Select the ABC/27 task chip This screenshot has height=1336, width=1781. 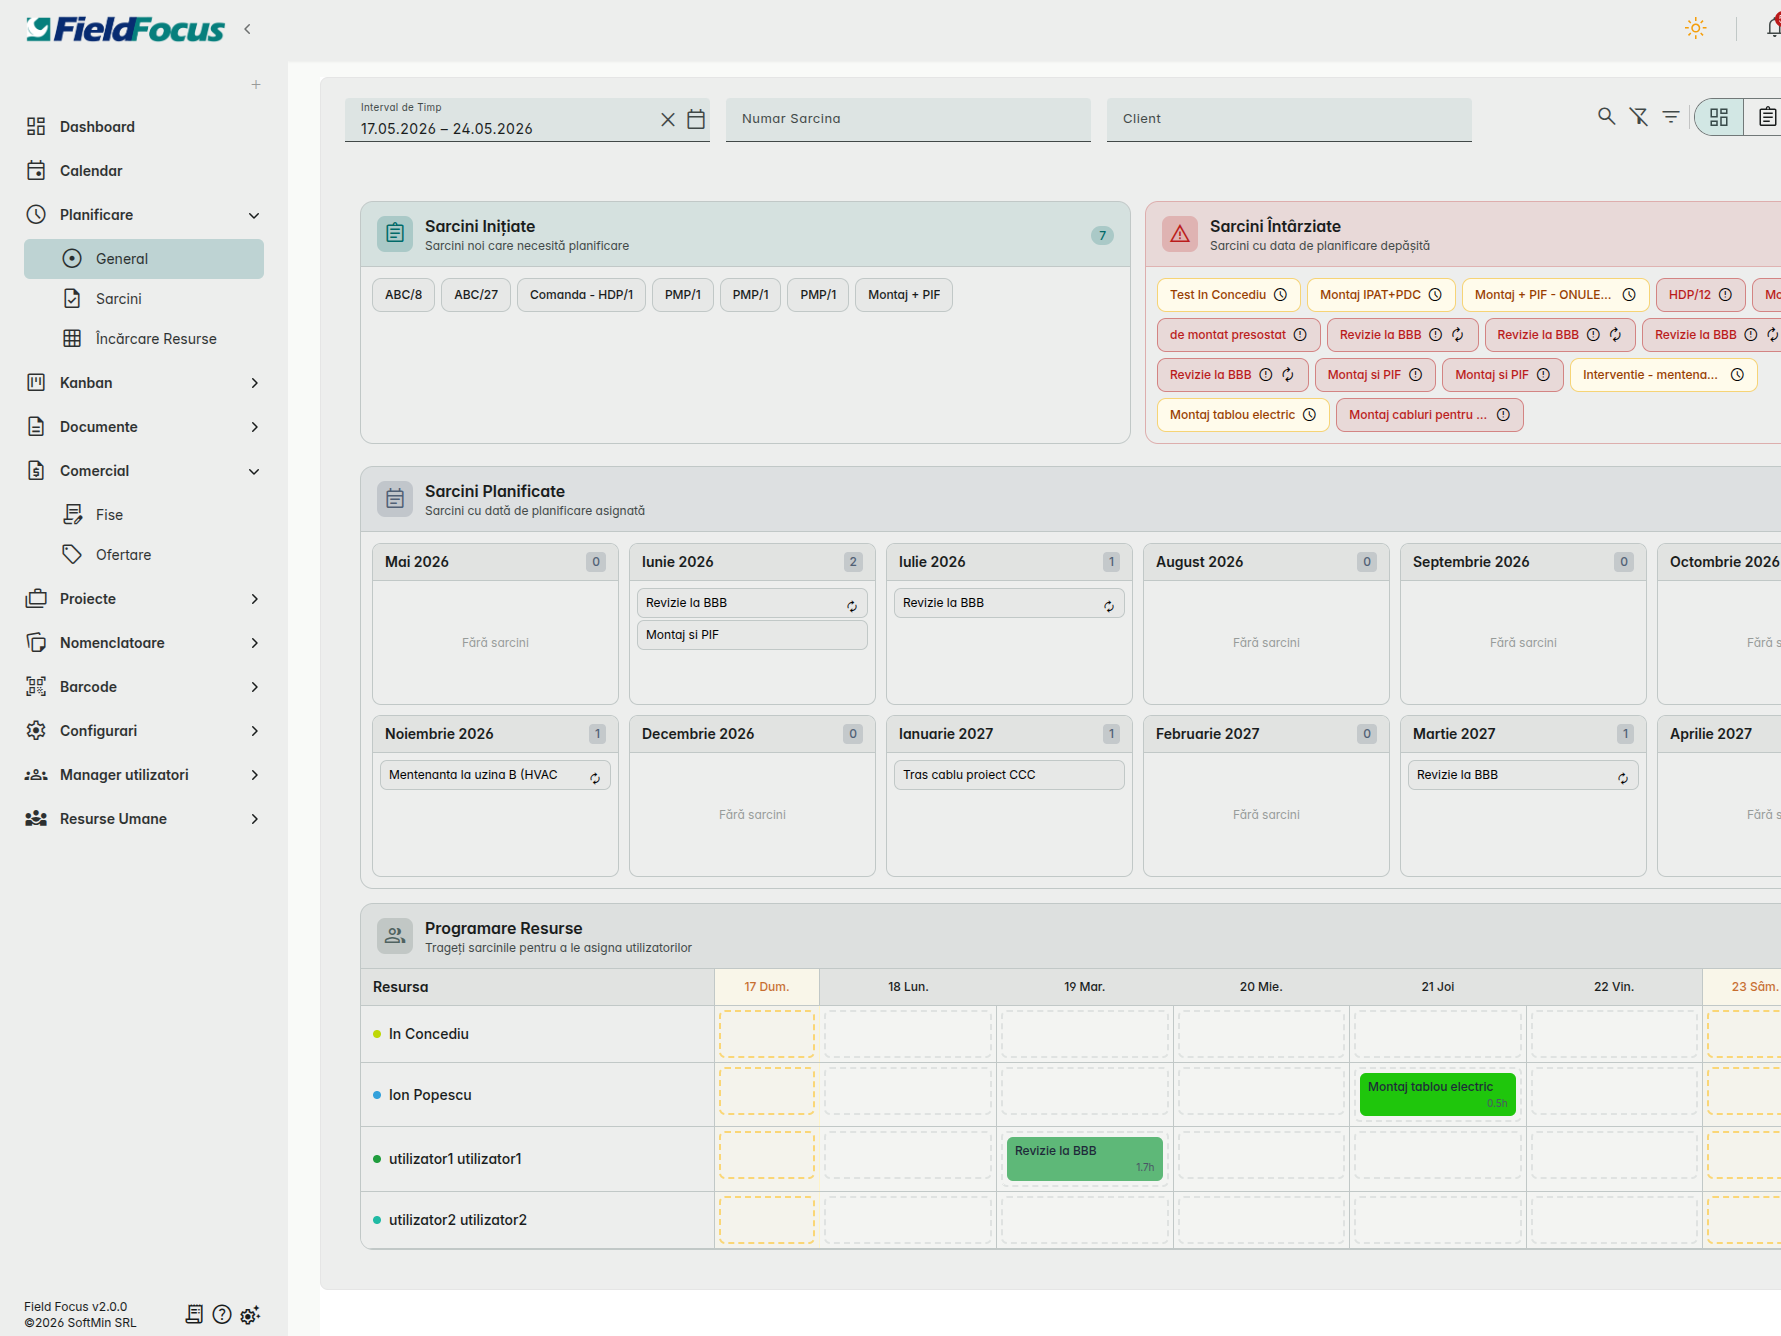click(x=476, y=295)
